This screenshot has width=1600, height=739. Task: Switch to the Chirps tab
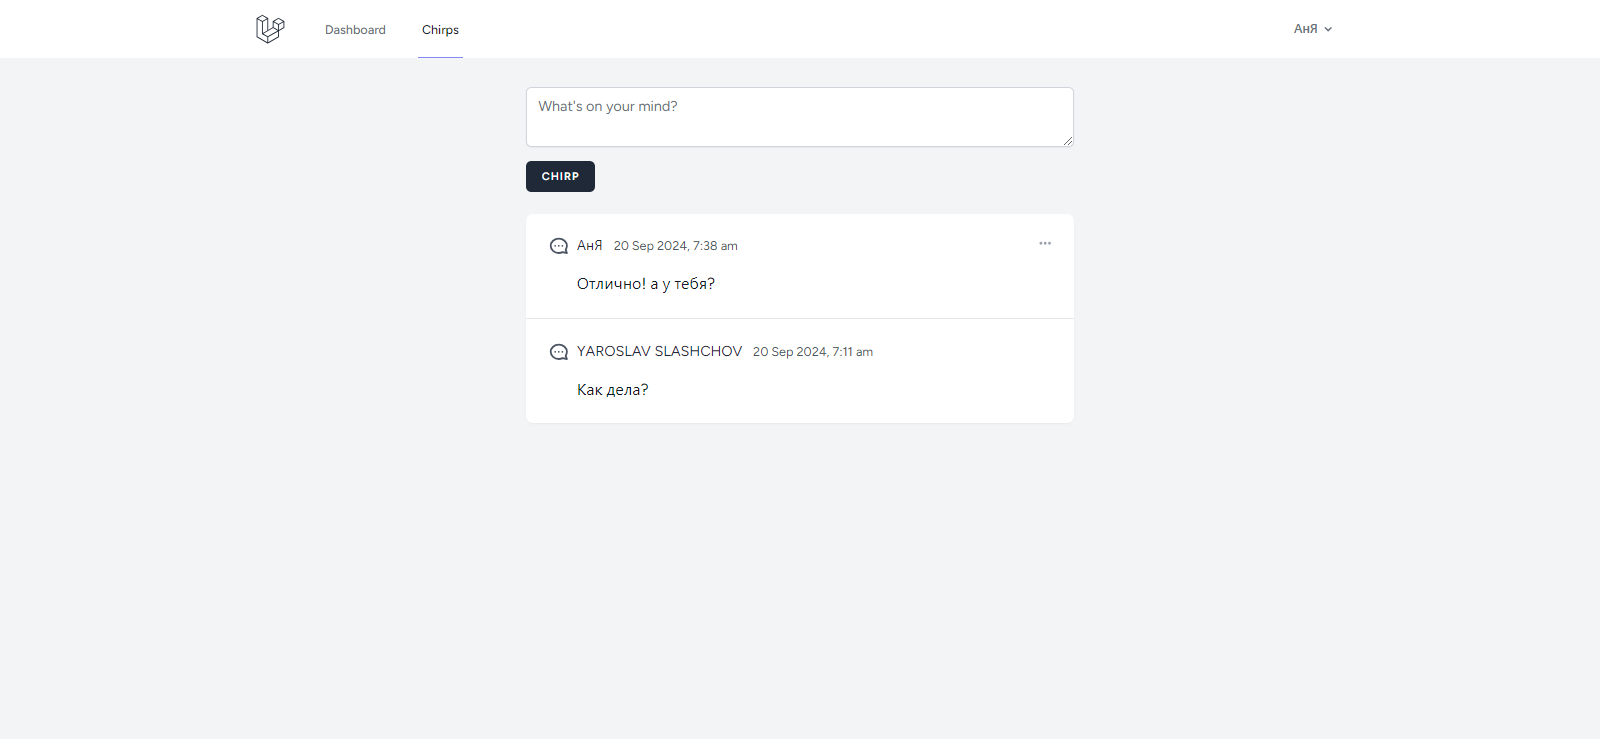(x=440, y=30)
